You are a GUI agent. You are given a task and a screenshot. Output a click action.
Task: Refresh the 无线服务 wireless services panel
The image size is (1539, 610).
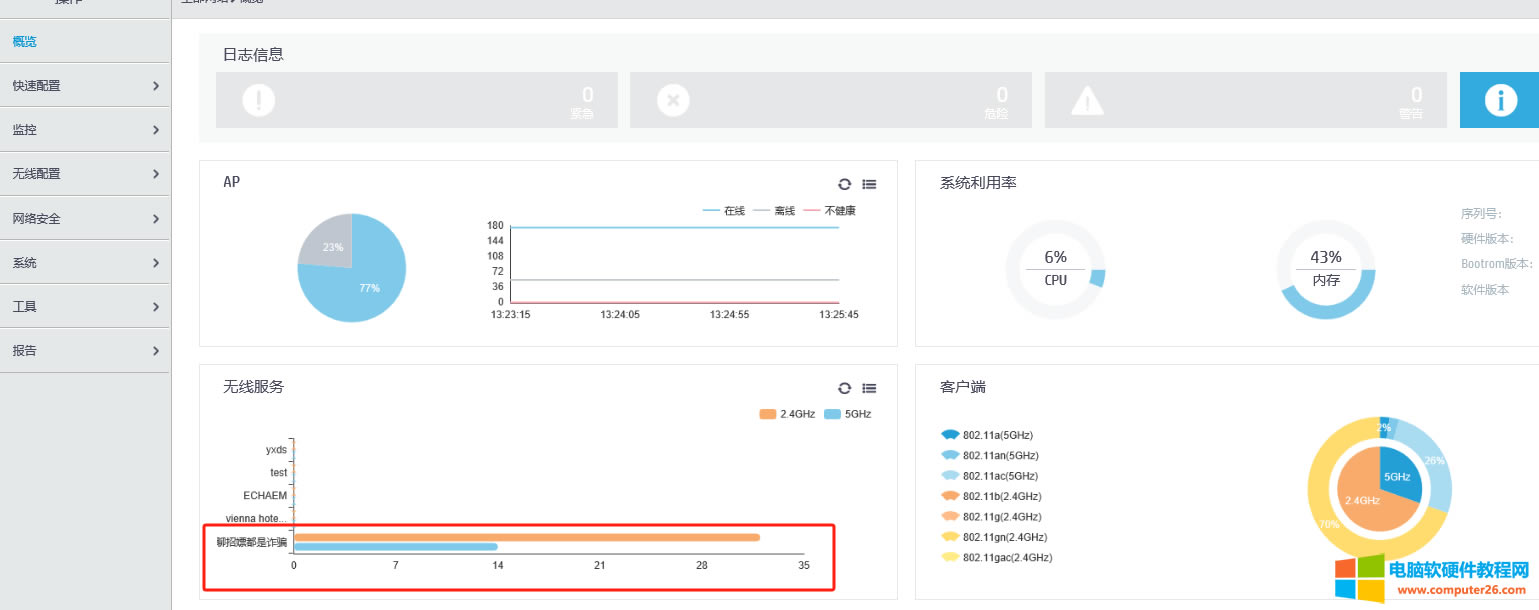[845, 388]
